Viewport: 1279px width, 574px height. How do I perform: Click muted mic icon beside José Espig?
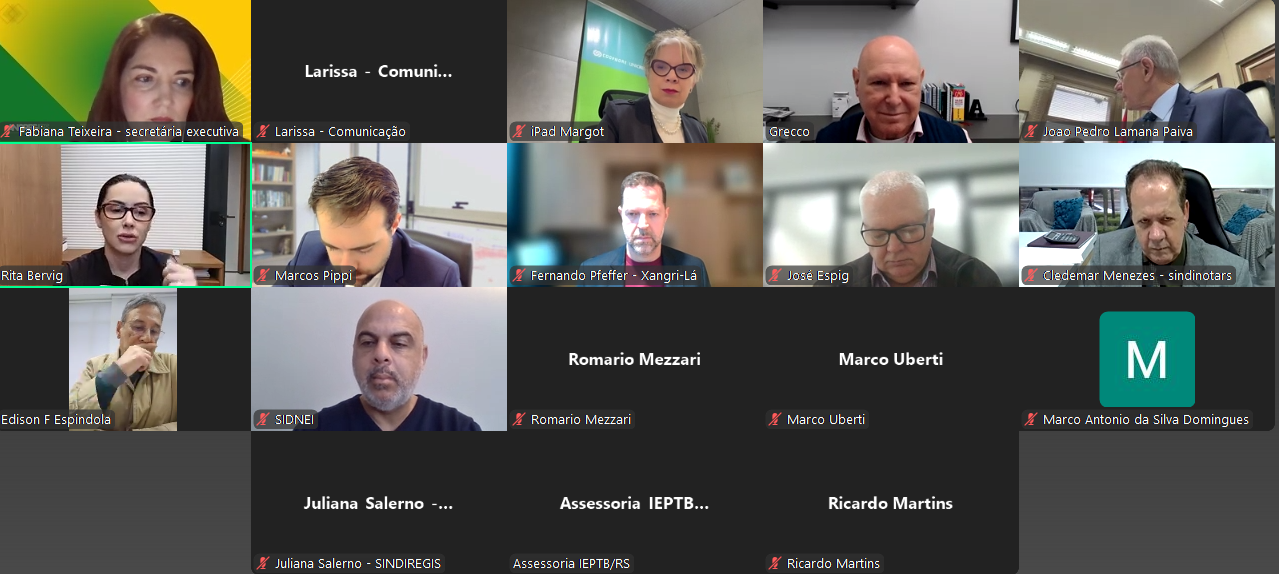[776, 275]
